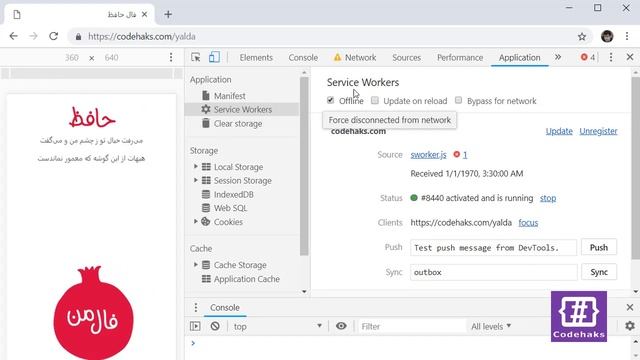640x360 pixels.
Task: Click the Application sidebar vertical scrollbar
Action: coord(304,167)
